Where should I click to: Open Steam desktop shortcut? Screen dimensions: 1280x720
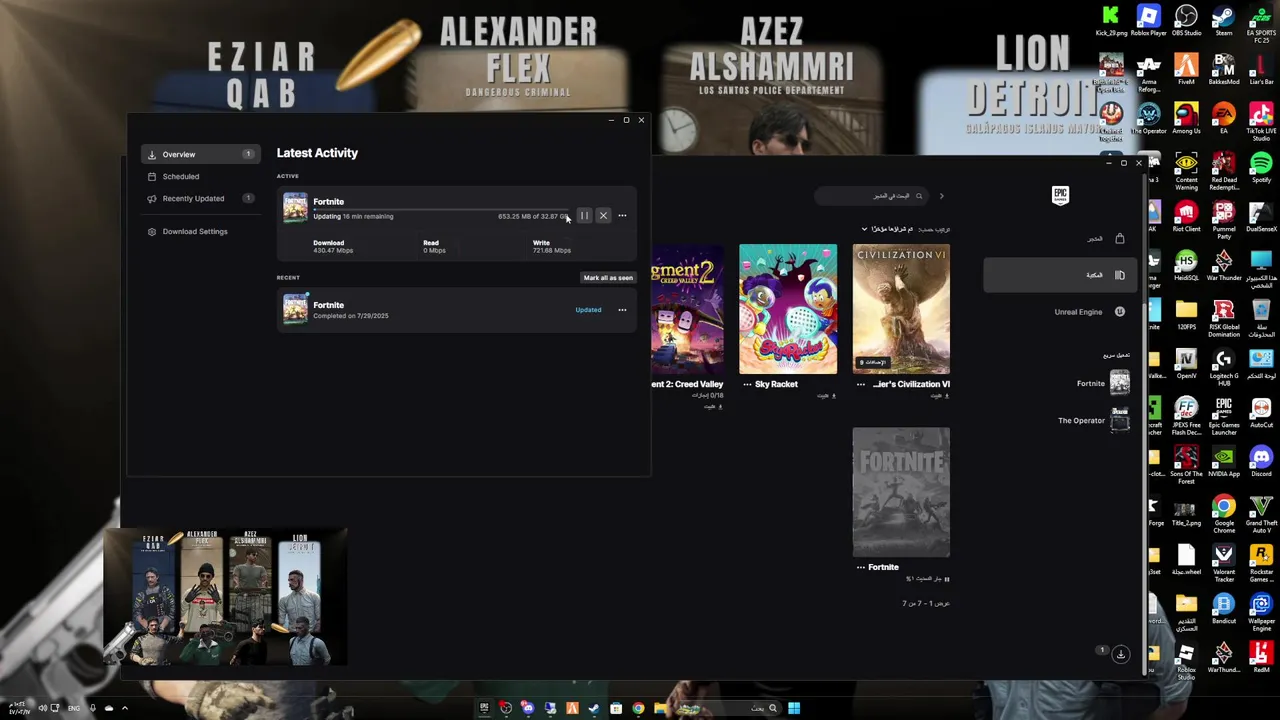1223,21
